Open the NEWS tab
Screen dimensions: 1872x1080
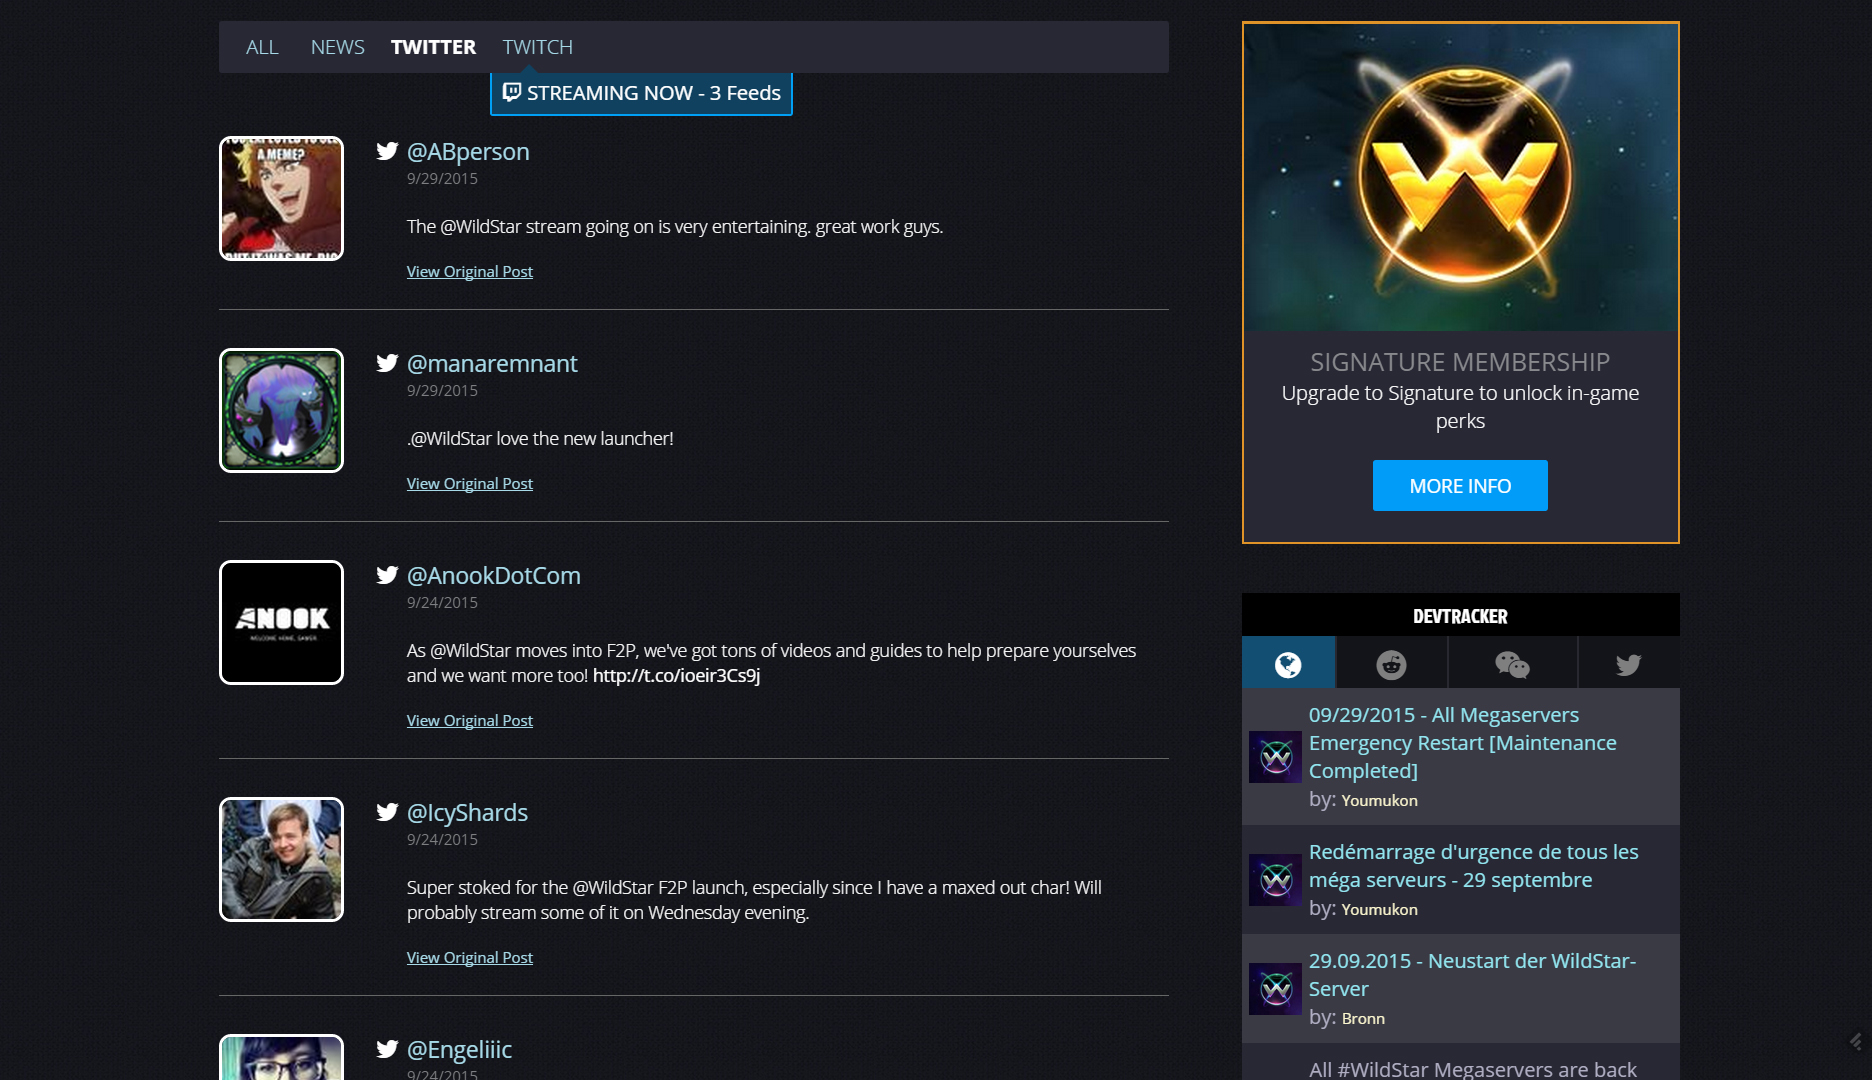pyautogui.click(x=337, y=47)
